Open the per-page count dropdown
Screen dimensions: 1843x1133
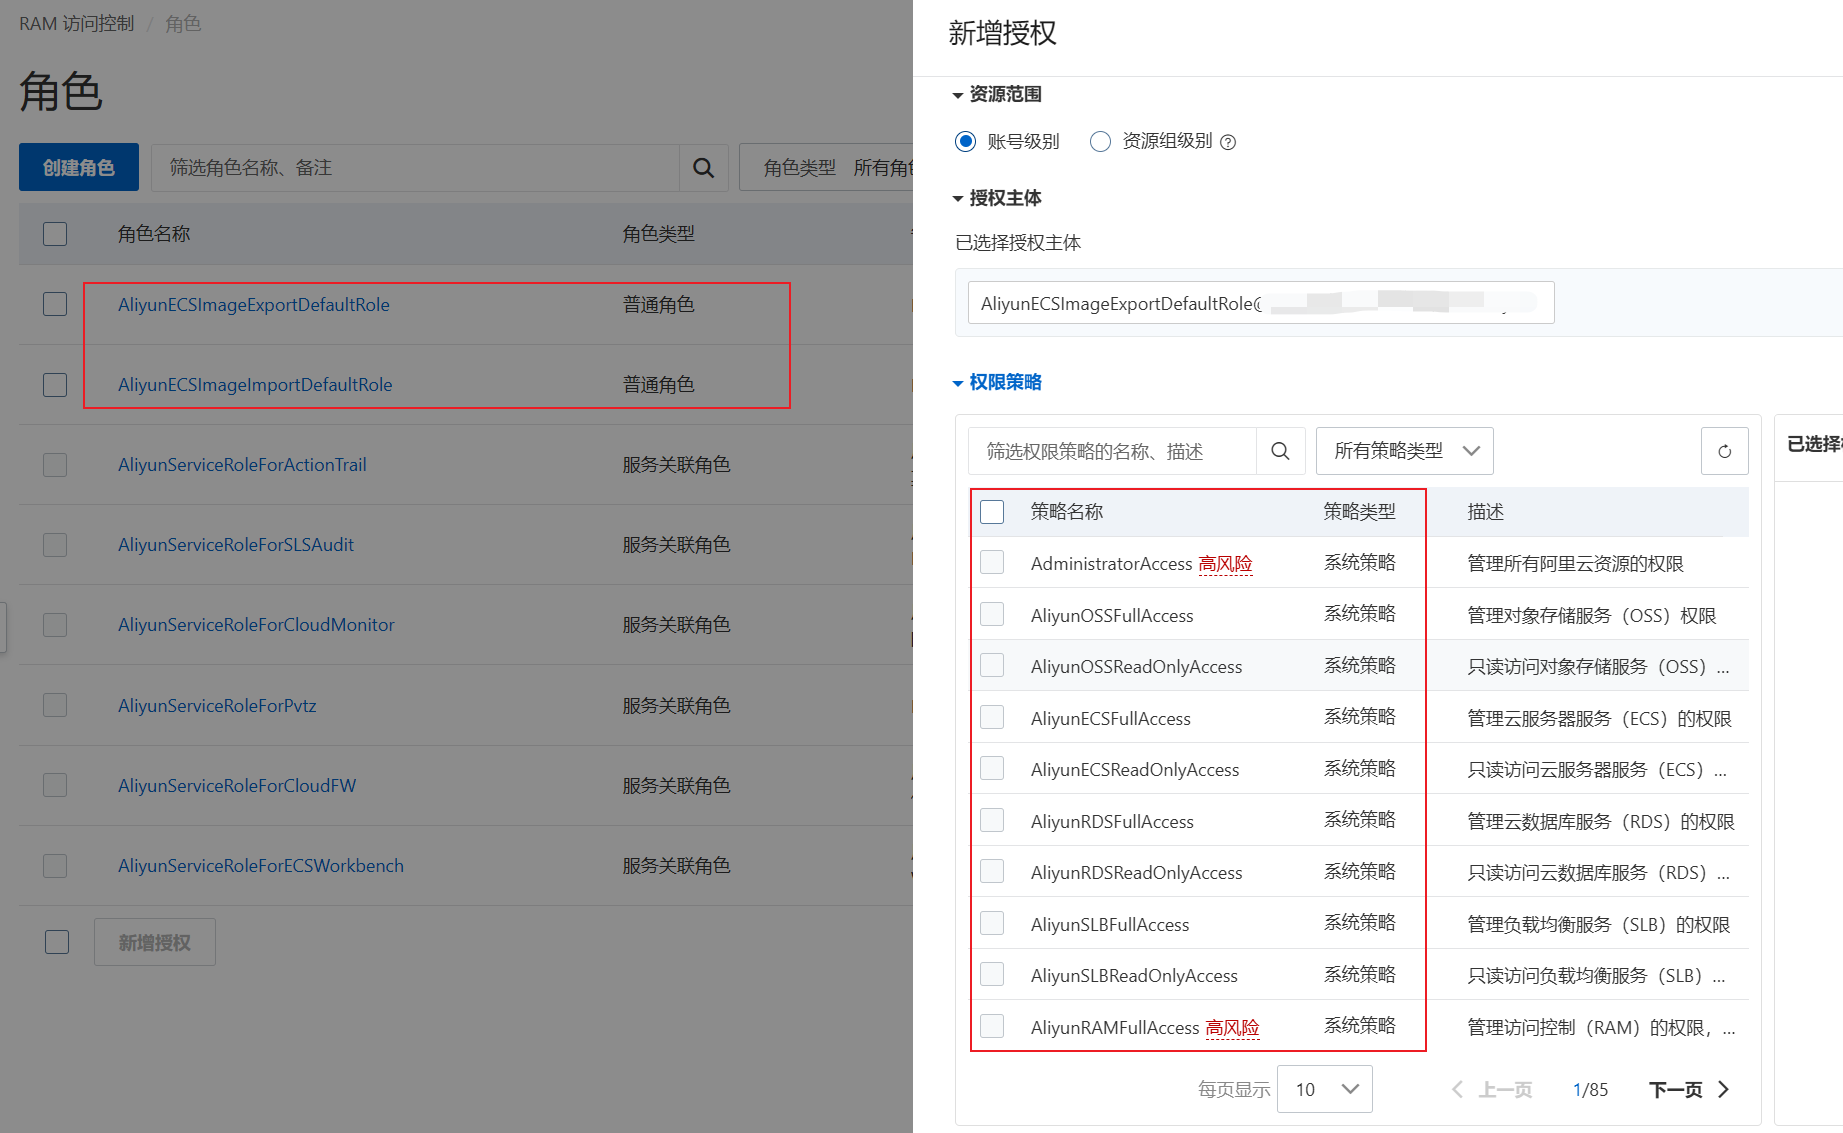point(1324,1089)
